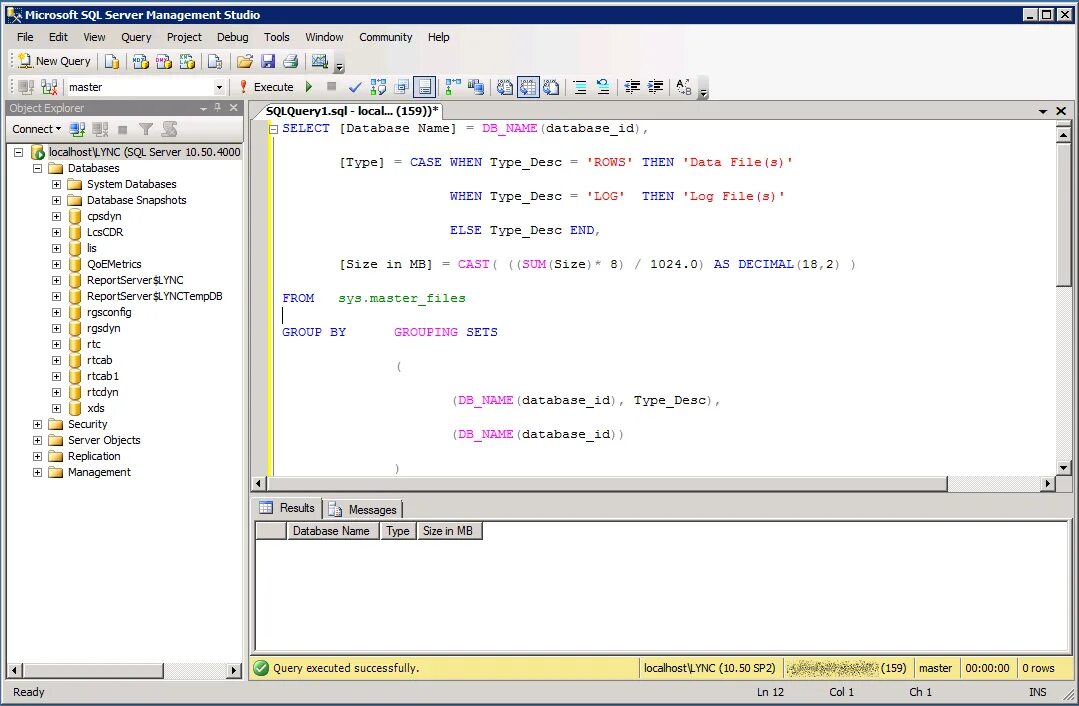Switch to the Messages tab
1079x706 pixels.
coord(363,509)
